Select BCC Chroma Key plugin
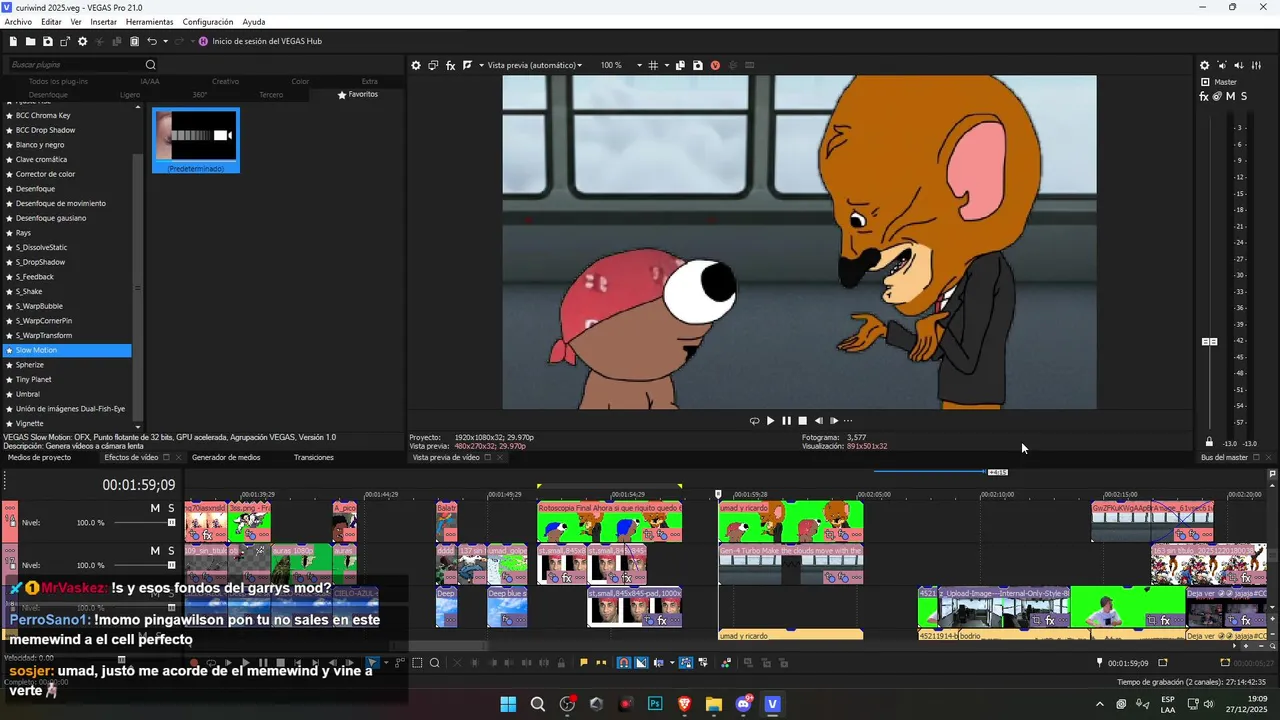The height and width of the screenshot is (720, 1280). (x=43, y=115)
